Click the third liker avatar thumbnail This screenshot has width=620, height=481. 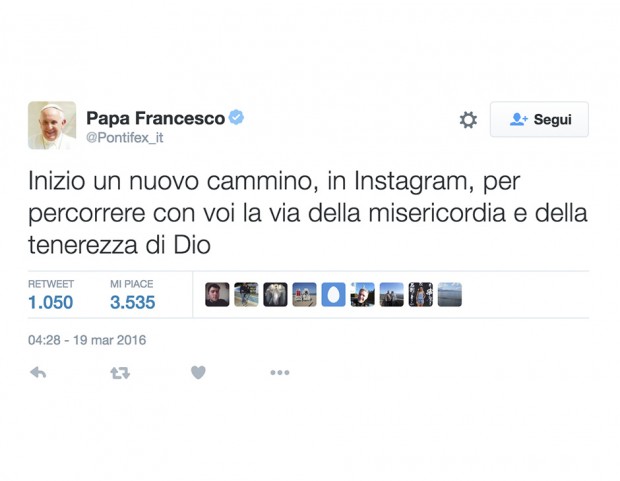(x=275, y=295)
